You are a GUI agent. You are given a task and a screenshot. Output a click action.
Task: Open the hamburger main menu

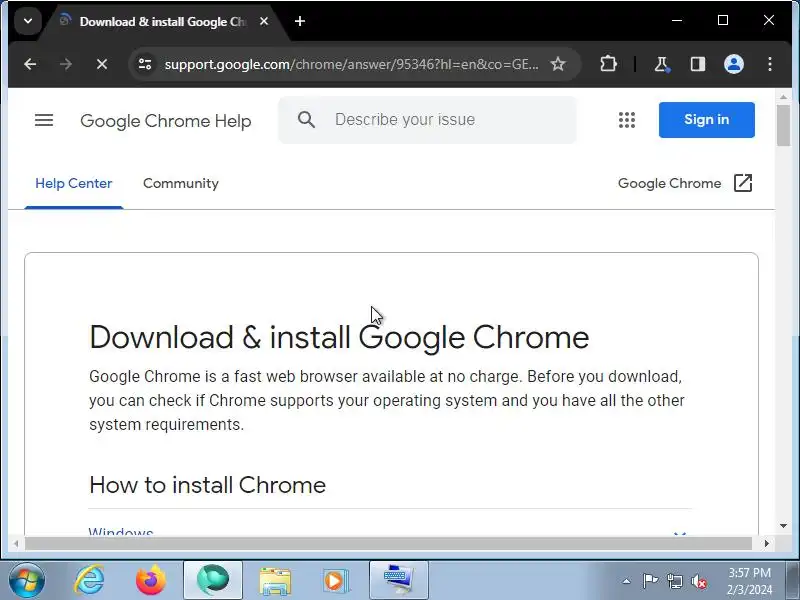point(44,120)
